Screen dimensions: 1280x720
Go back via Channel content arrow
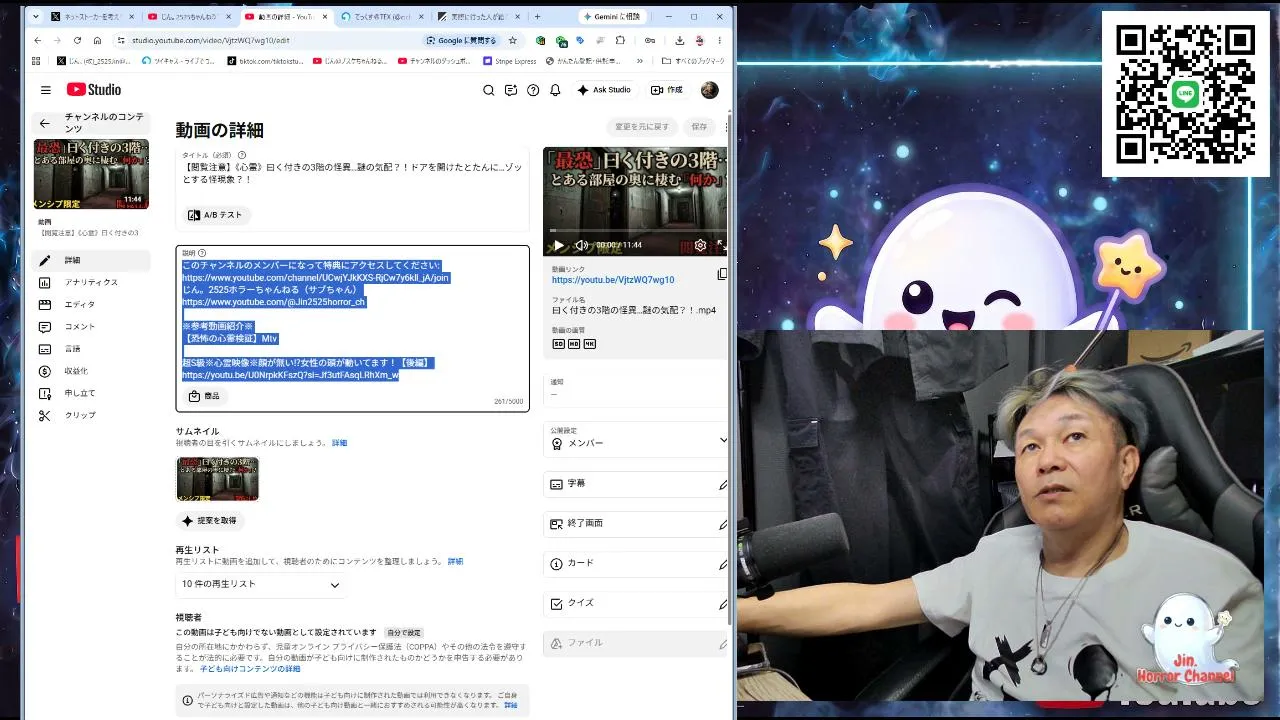[44, 123]
